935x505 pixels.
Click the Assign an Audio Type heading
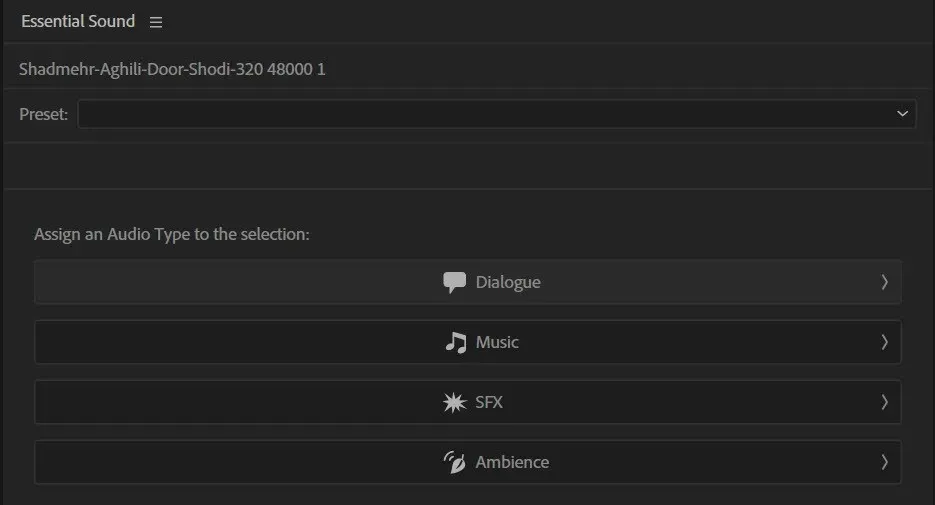tap(172, 234)
